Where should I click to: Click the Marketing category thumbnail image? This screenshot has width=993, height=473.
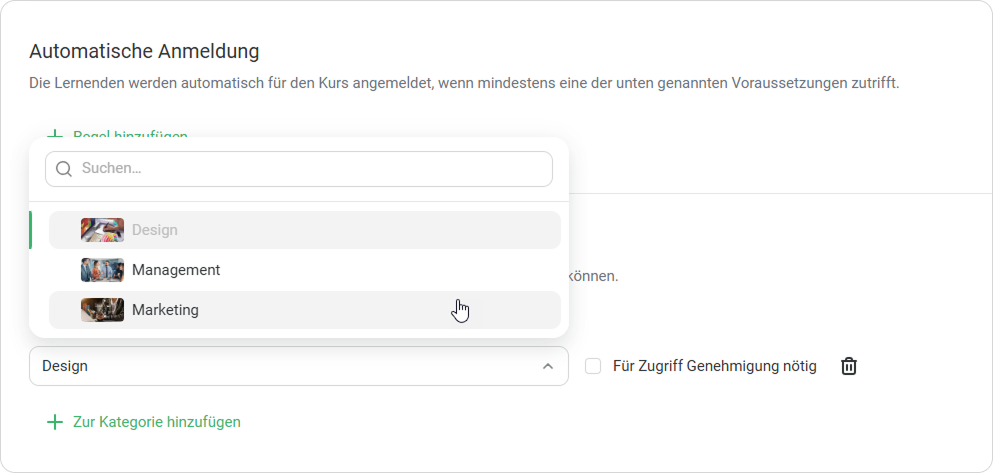click(x=102, y=310)
